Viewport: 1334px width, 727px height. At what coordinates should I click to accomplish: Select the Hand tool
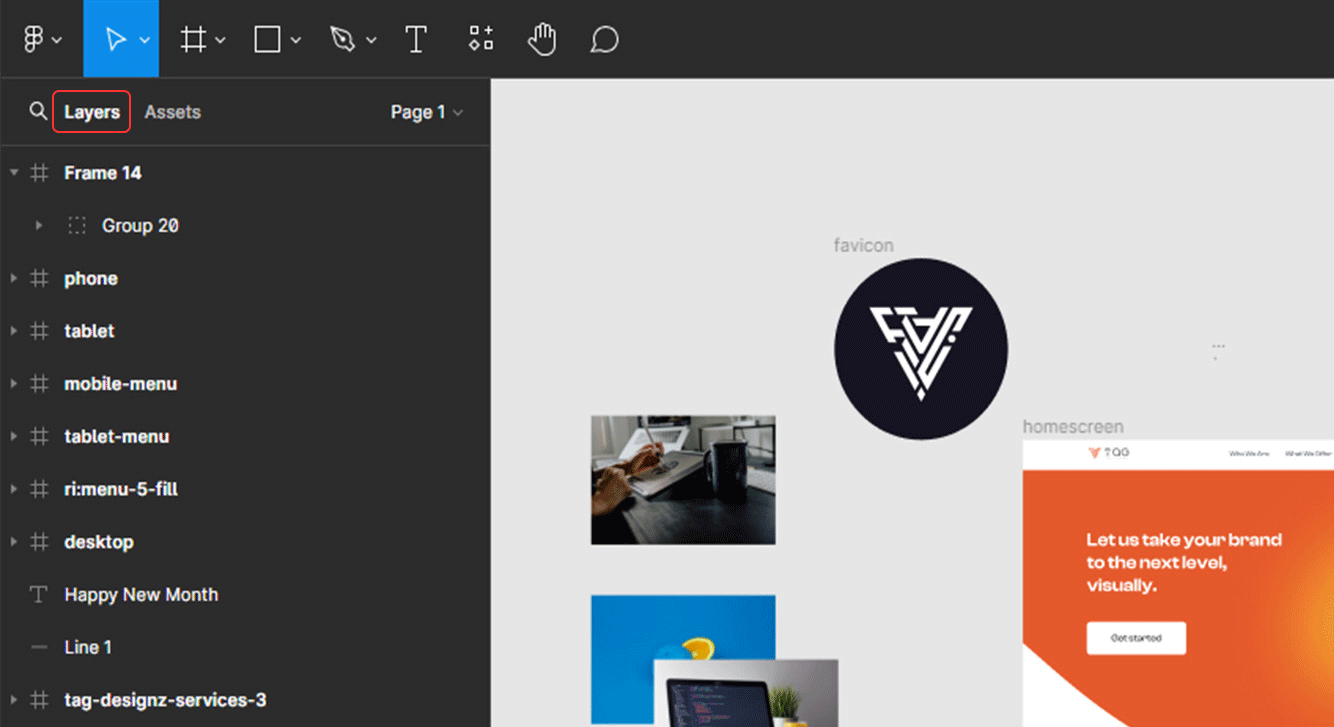(x=542, y=39)
